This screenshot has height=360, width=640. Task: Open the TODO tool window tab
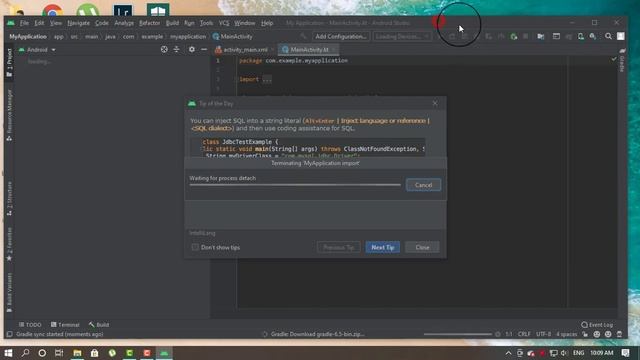tap(30, 324)
